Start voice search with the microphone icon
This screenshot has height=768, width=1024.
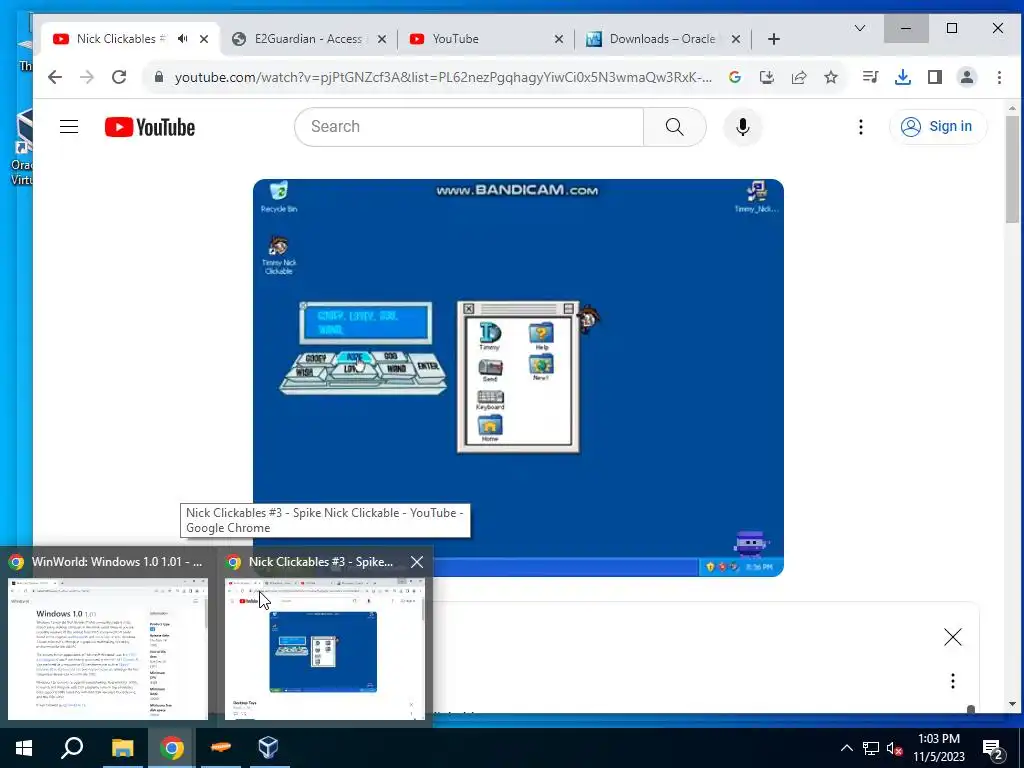(x=743, y=127)
